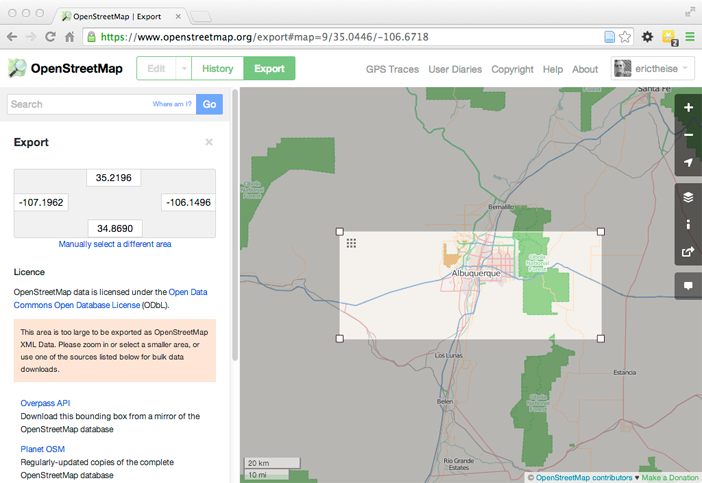
Task: Click the Make a Donation link
Action: pos(670,478)
